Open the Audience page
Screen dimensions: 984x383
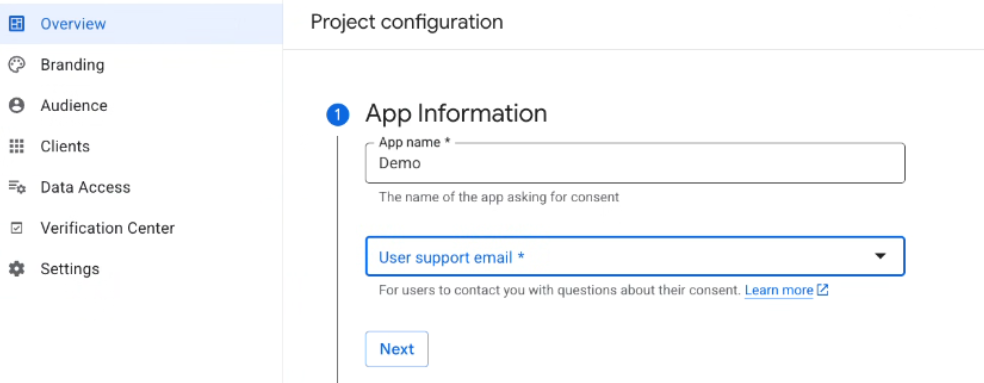(141, 105)
